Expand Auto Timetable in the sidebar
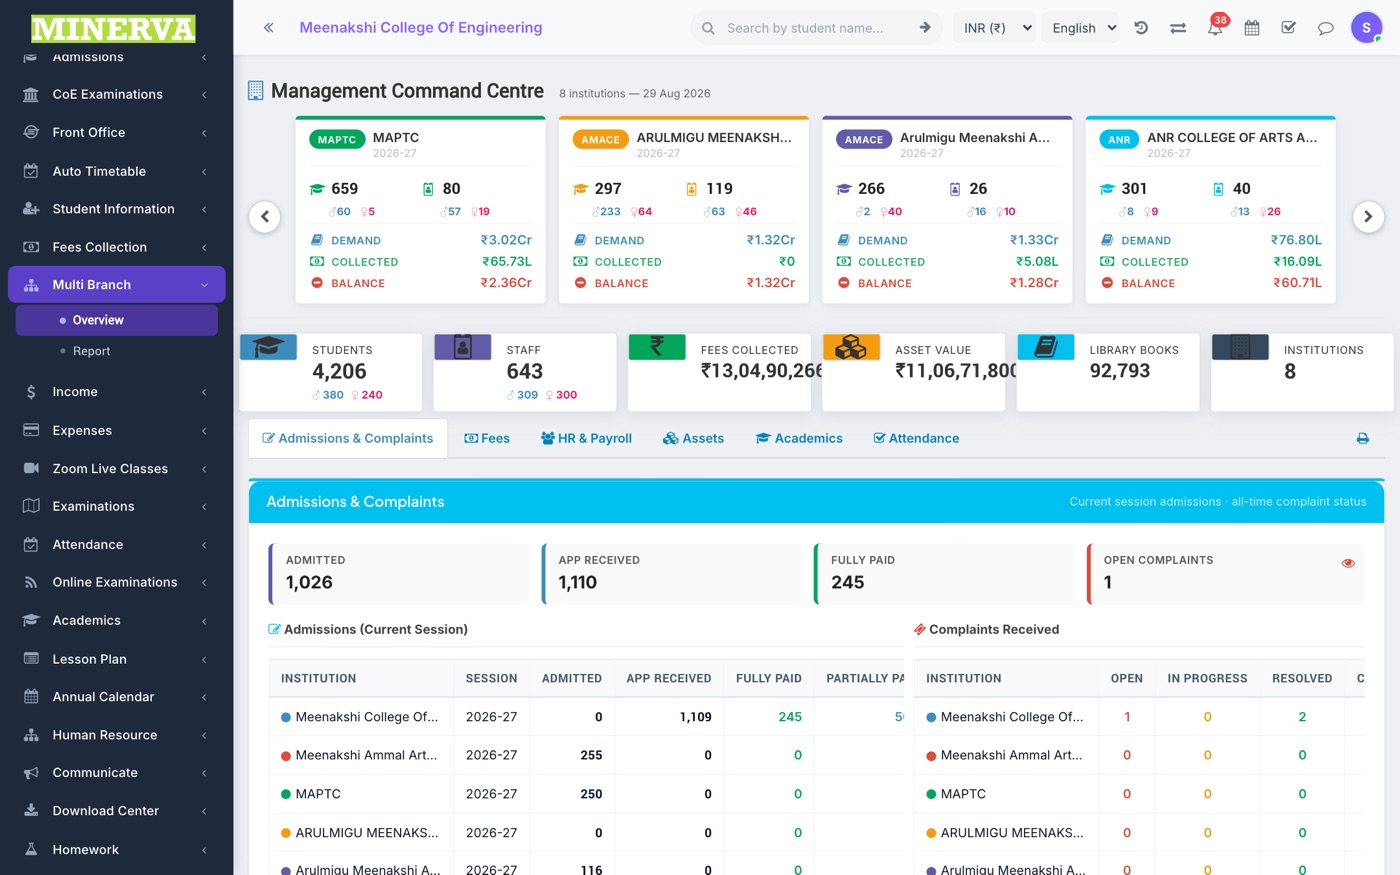 [x=116, y=171]
